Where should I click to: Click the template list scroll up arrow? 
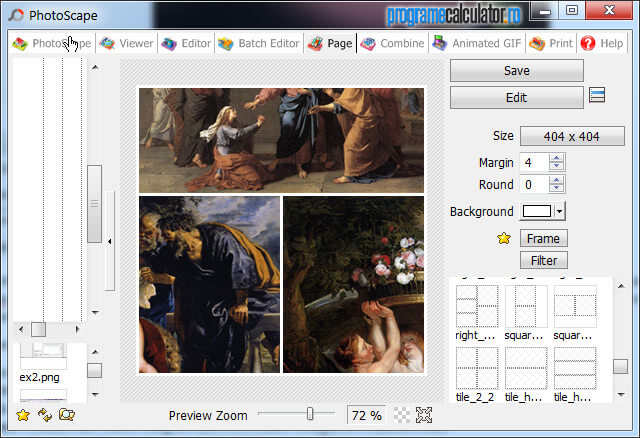pos(621,286)
